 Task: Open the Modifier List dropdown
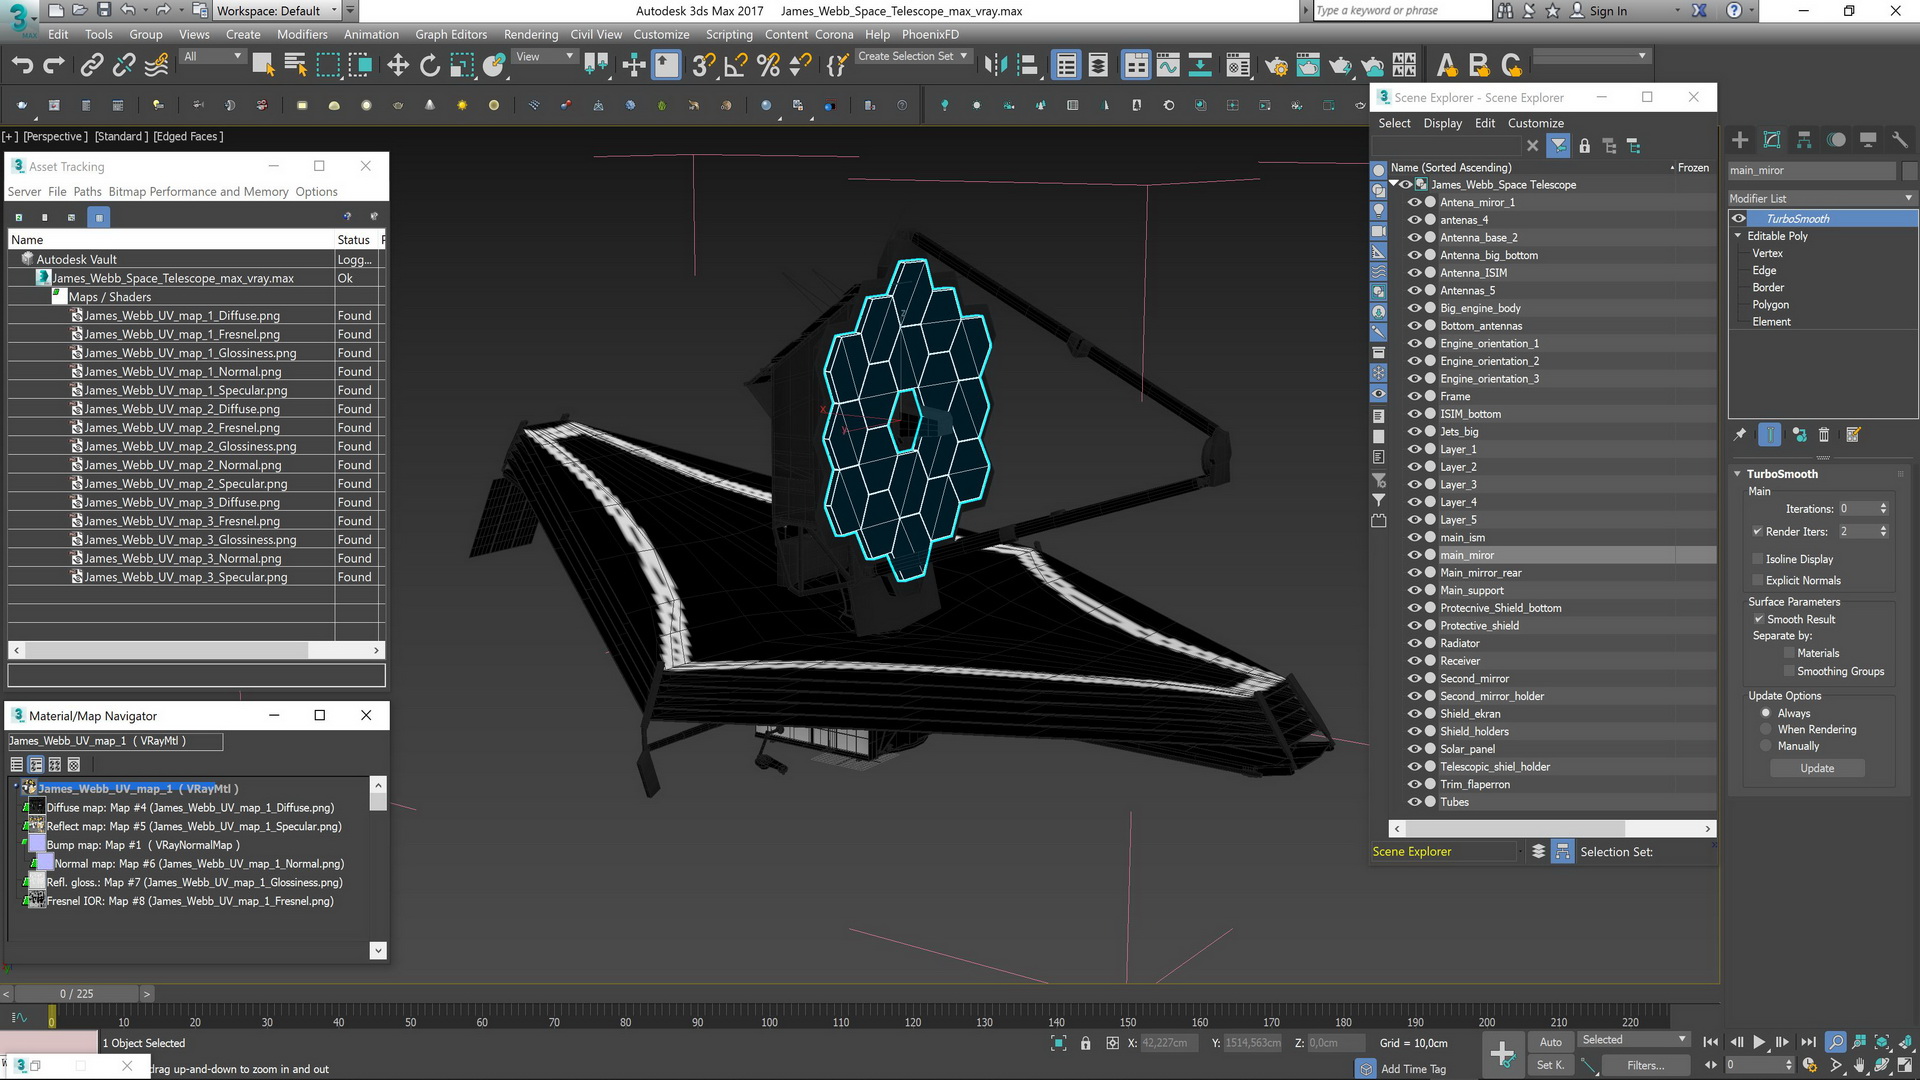click(x=1822, y=198)
